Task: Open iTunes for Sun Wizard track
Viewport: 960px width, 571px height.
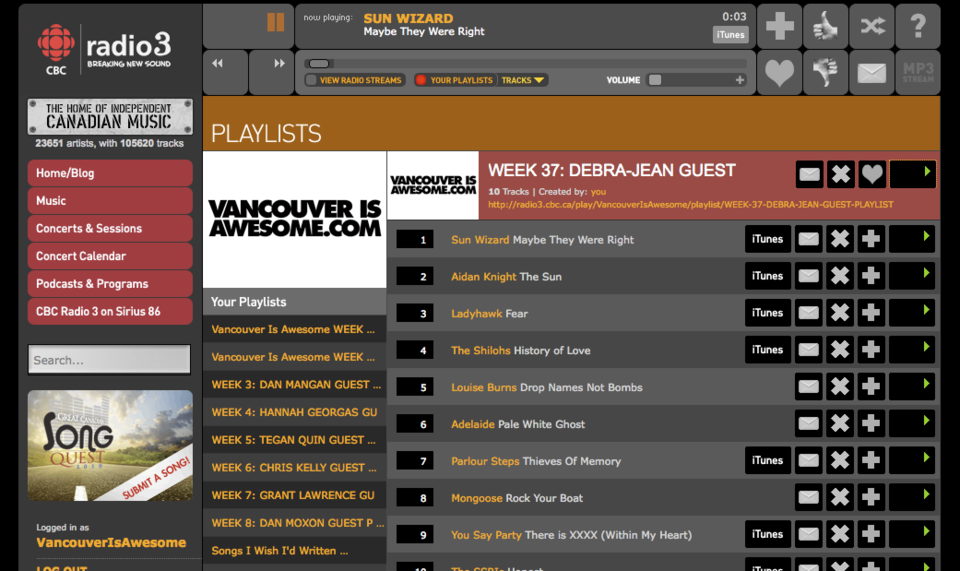Action: click(x=768, y=239)
